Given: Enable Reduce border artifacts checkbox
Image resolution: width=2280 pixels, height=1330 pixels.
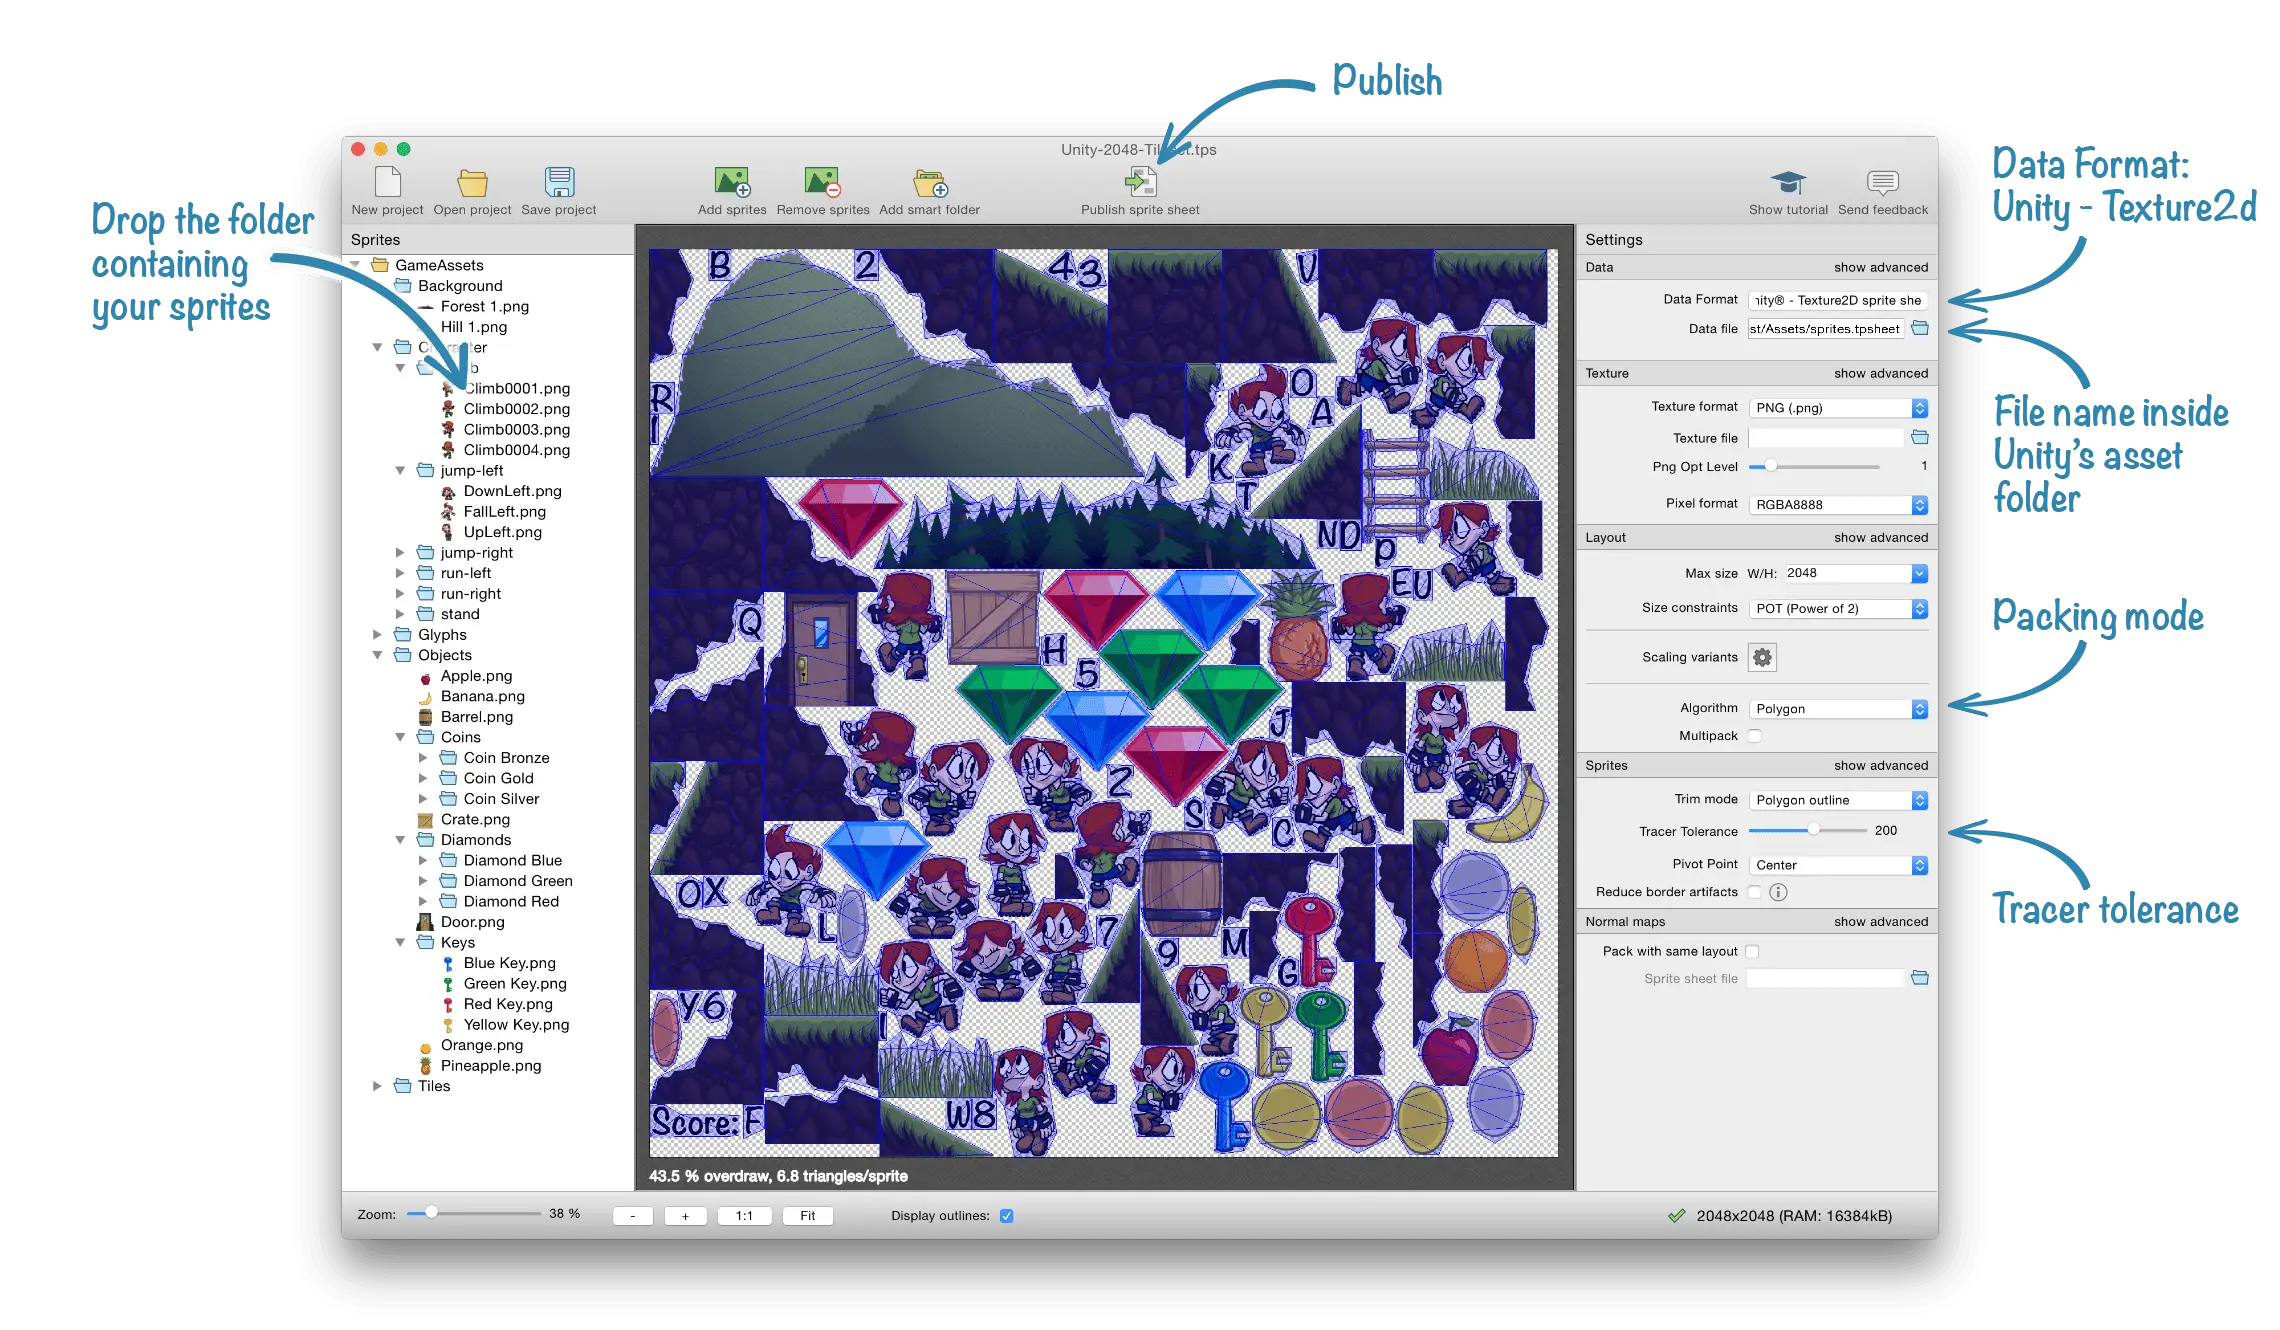Looking at the screenshot, I should (x=1754, y=892).
